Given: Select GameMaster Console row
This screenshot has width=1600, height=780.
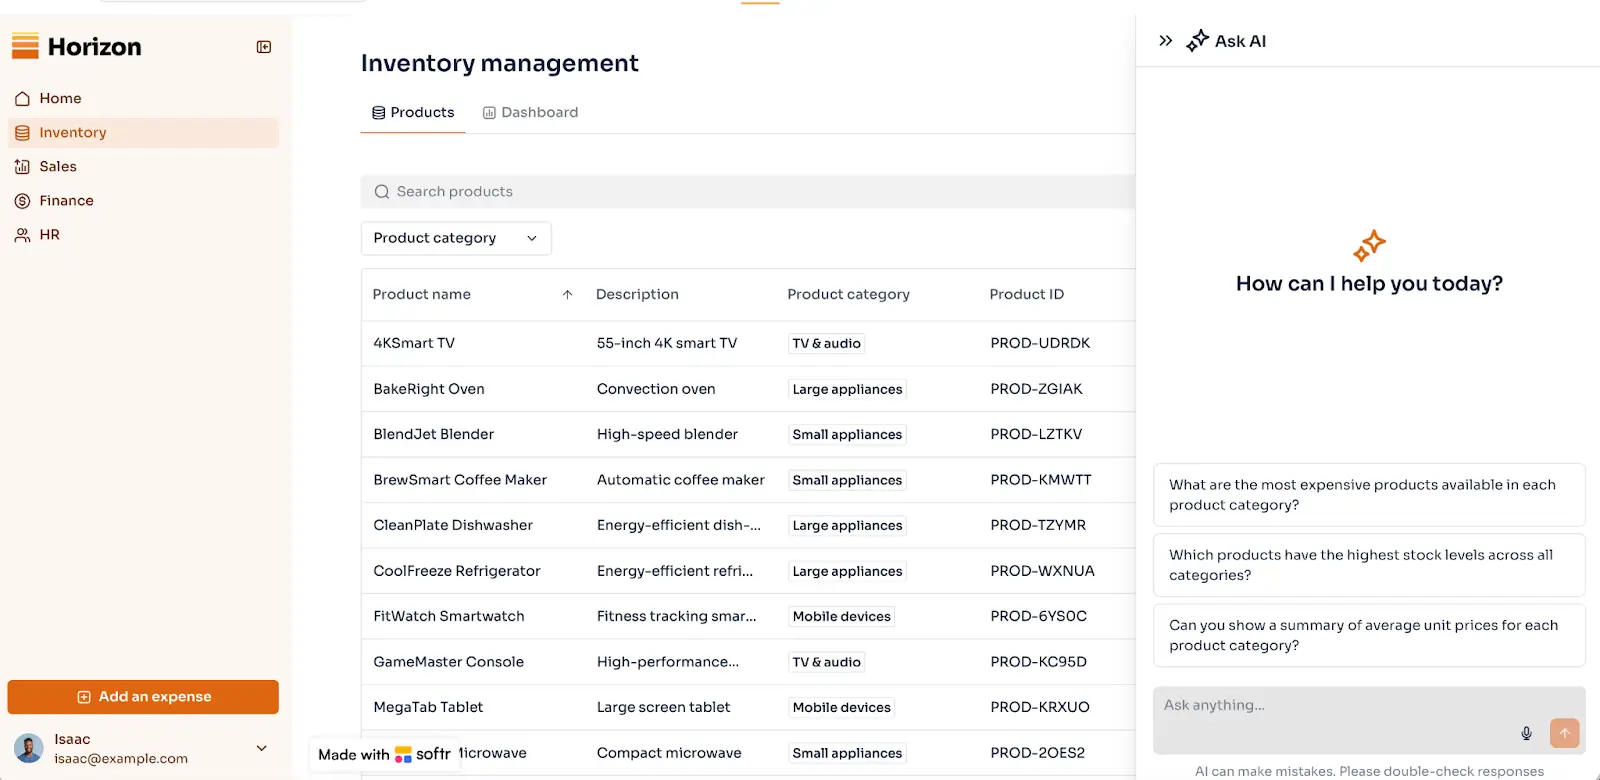Looking at the screenshot, I should (x=449, y=662).
